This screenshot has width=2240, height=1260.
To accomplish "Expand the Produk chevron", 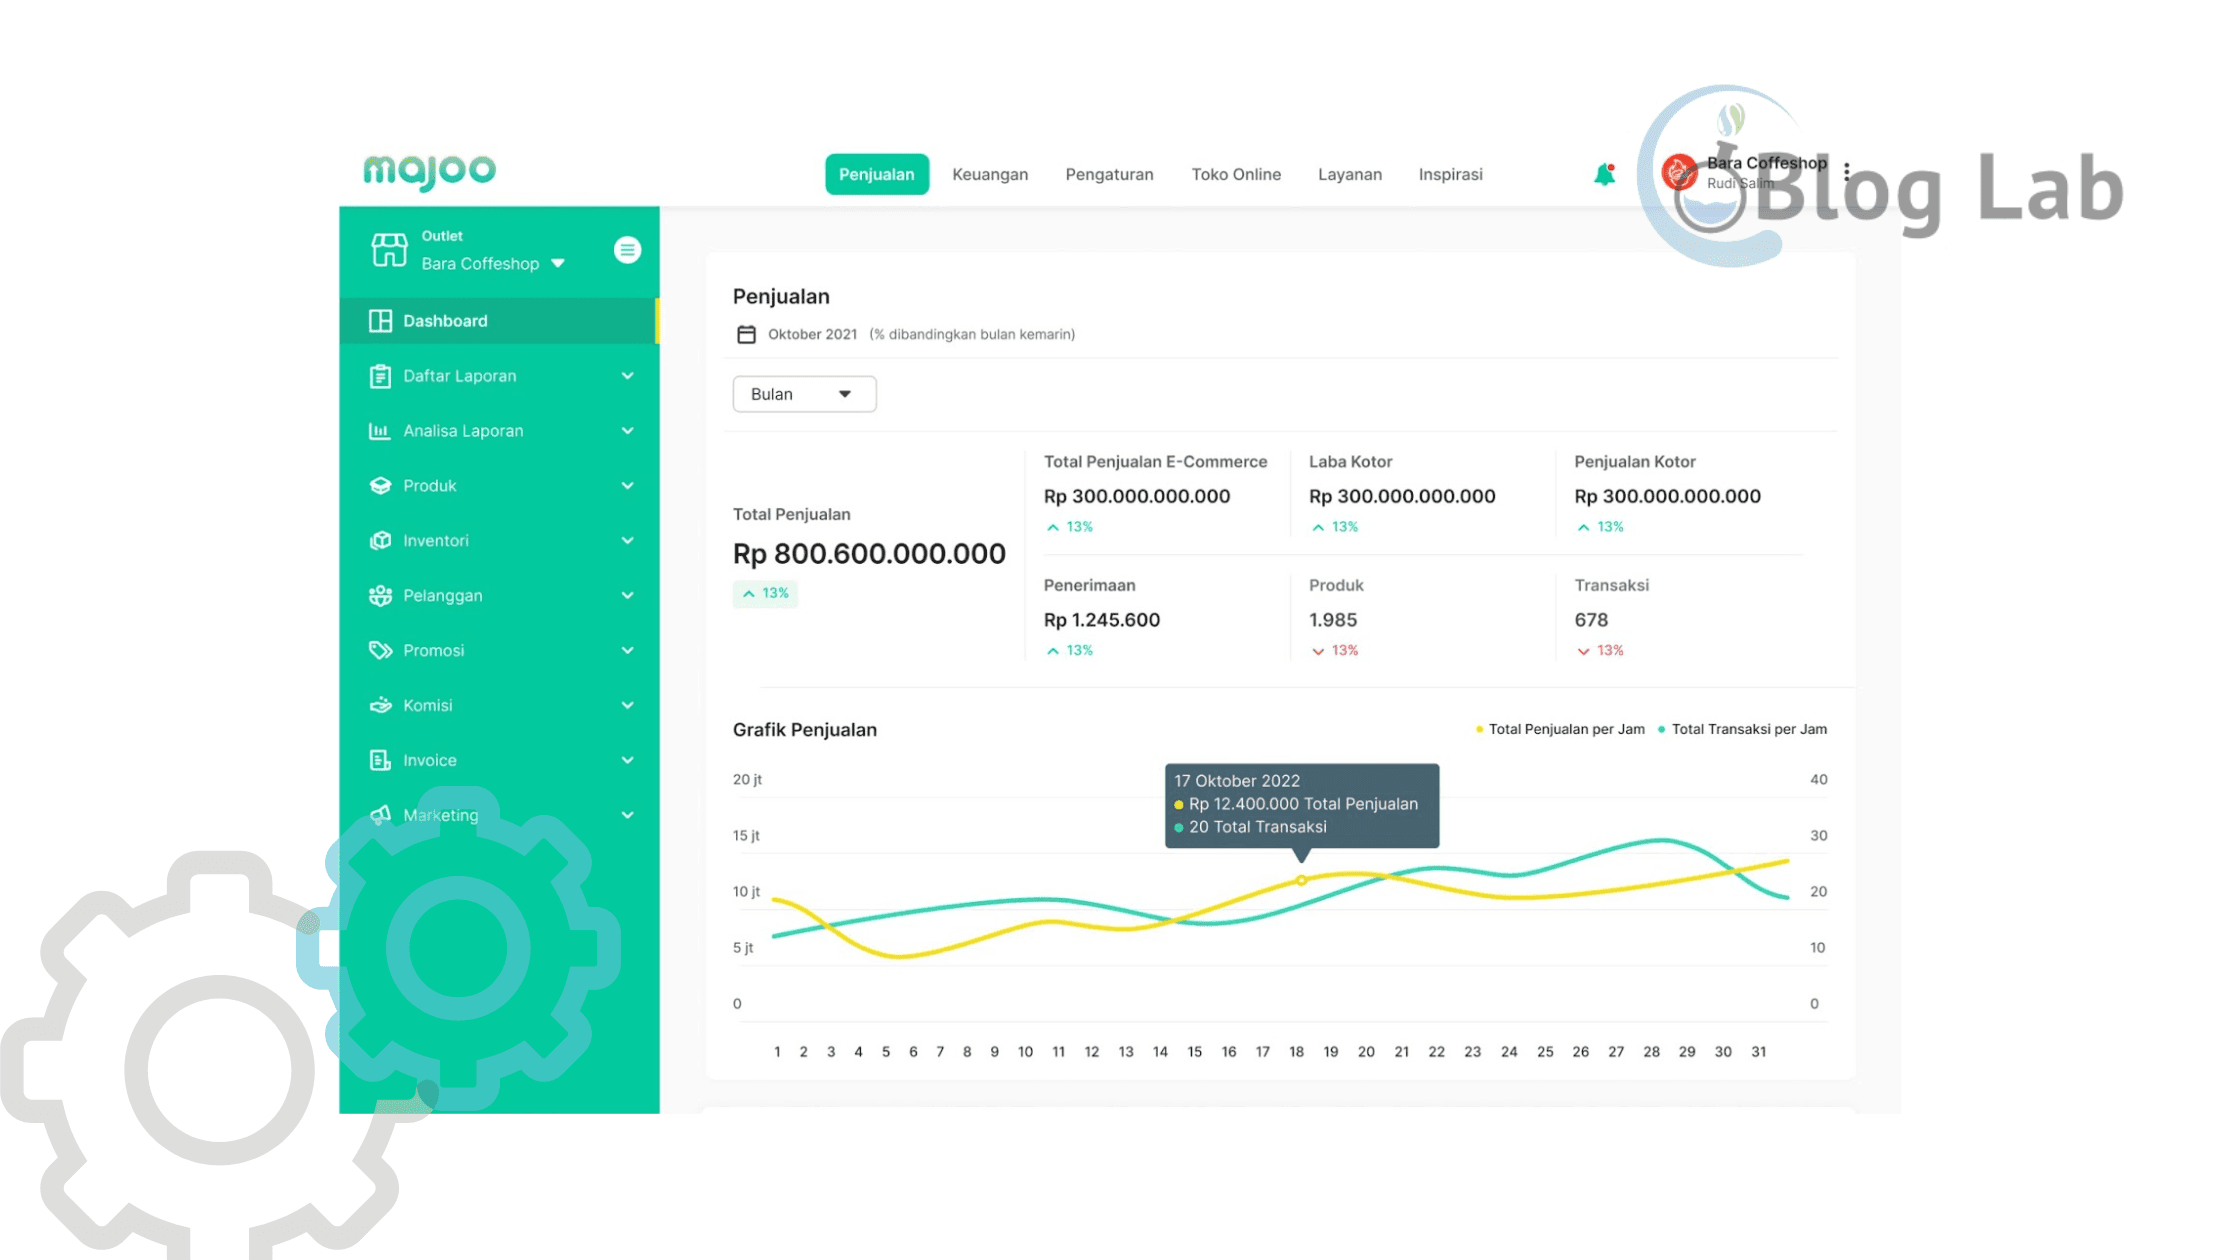I will click(627, 486).
